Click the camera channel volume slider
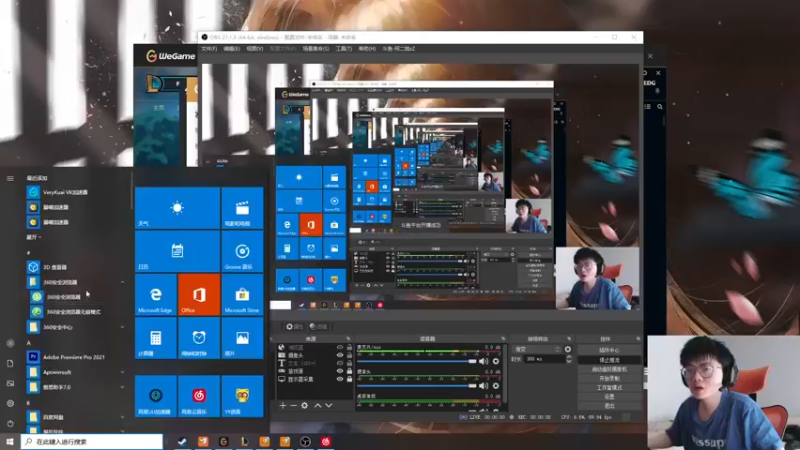The height and width of the screenshot is (450, 800). point(416,386)
